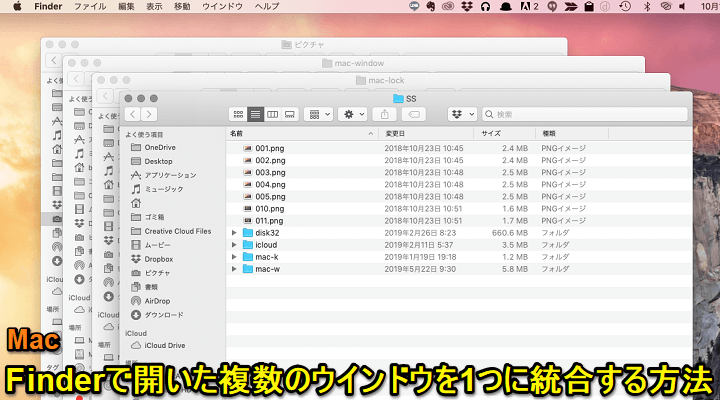The image size is (720, 400).
Task: Expand the disk32 folder
Action: [x=234, y=233]
